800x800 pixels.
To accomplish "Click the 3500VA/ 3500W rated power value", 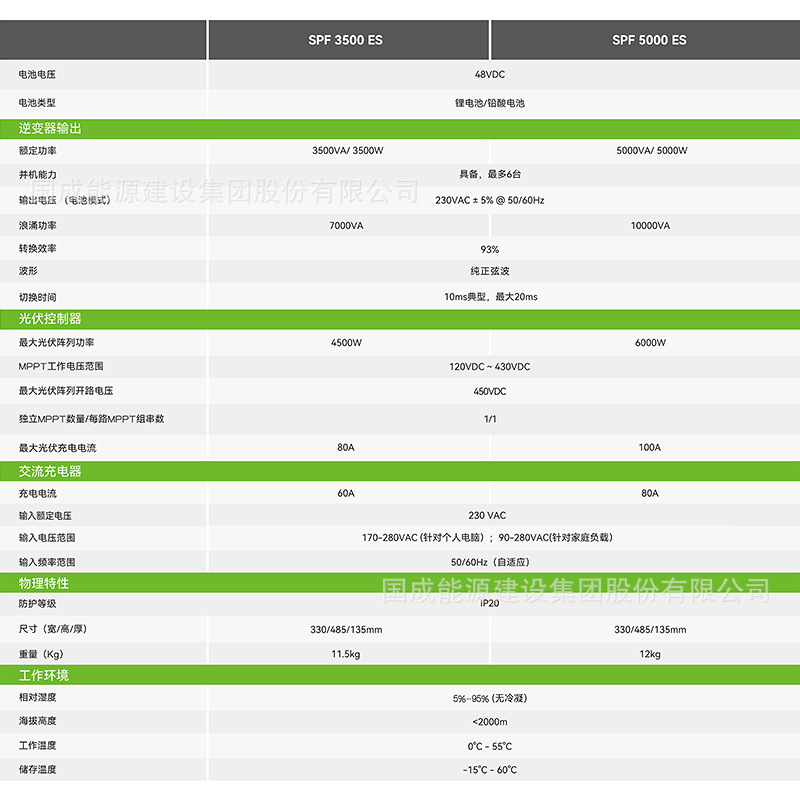I will pos(347,151).
